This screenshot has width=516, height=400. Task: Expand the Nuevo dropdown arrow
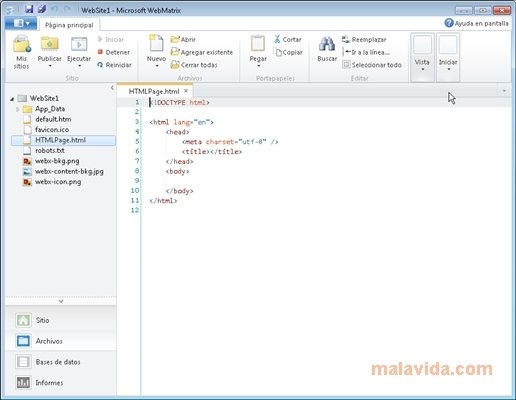(x=156, y=66)
